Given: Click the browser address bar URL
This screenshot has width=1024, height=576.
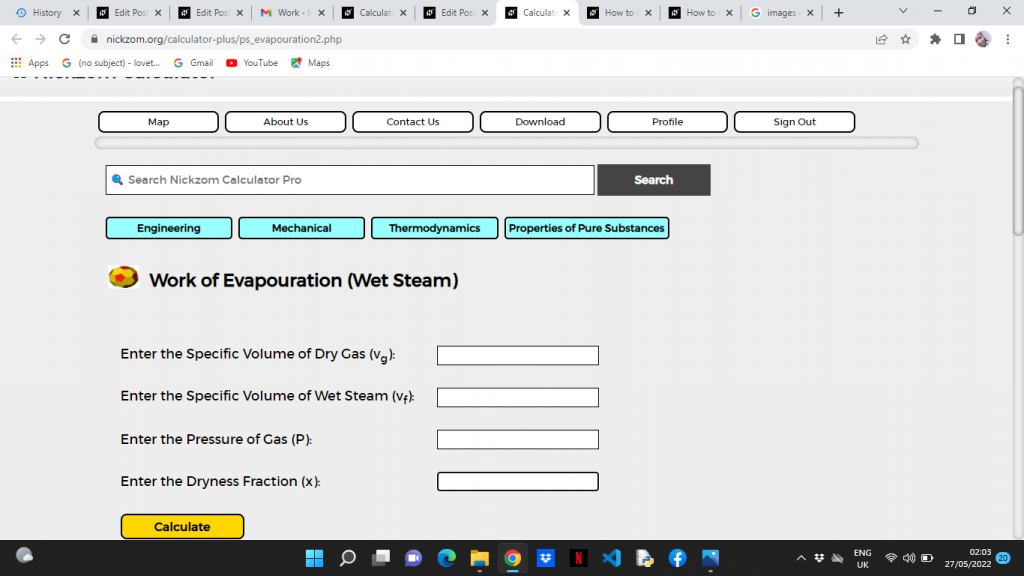Looking at the screenshot, I should coord(224,39).
